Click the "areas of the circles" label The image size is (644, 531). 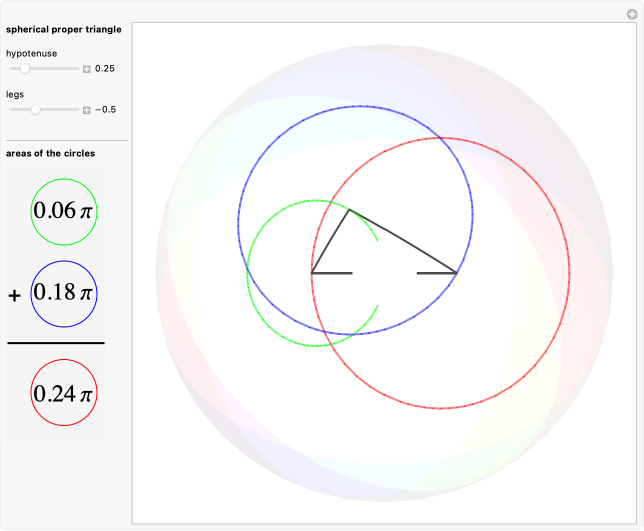pyautogui.click(x=51, y=153)
